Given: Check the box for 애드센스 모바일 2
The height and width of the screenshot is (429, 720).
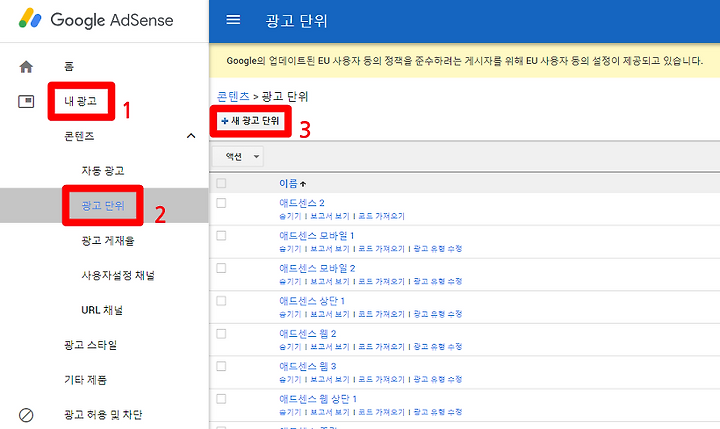Looking at the screenshot, I should [221, 268].
